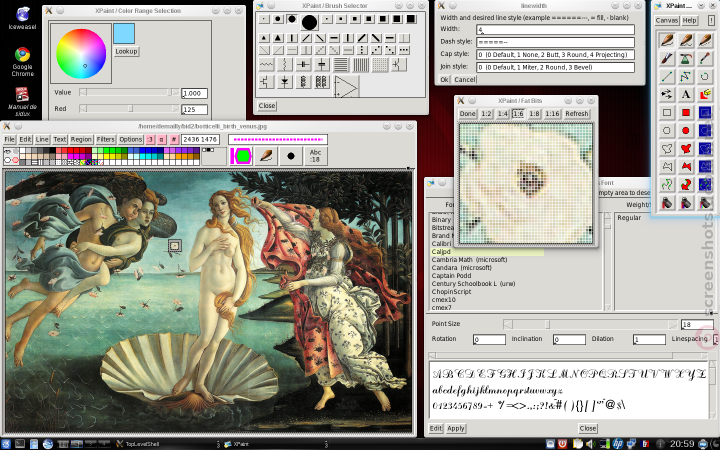Screen dimensions: 720x450
Task: Select the green-dotted outline spline tool
Action: click(667, 184)
